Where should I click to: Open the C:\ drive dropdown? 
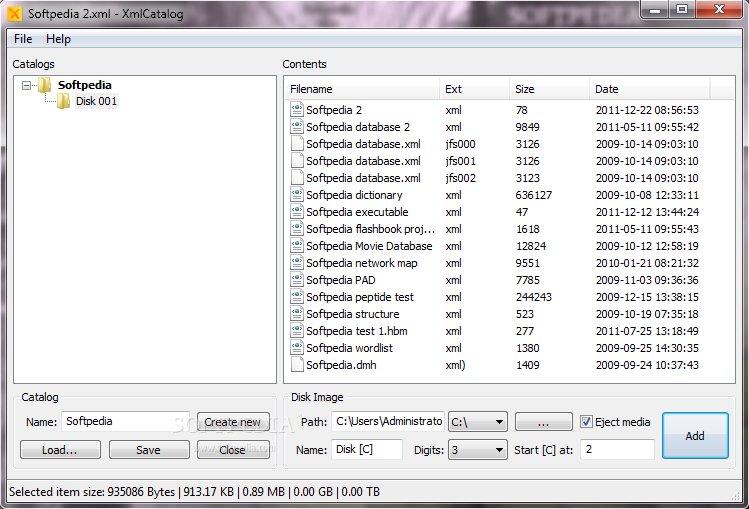coord(478,422)
